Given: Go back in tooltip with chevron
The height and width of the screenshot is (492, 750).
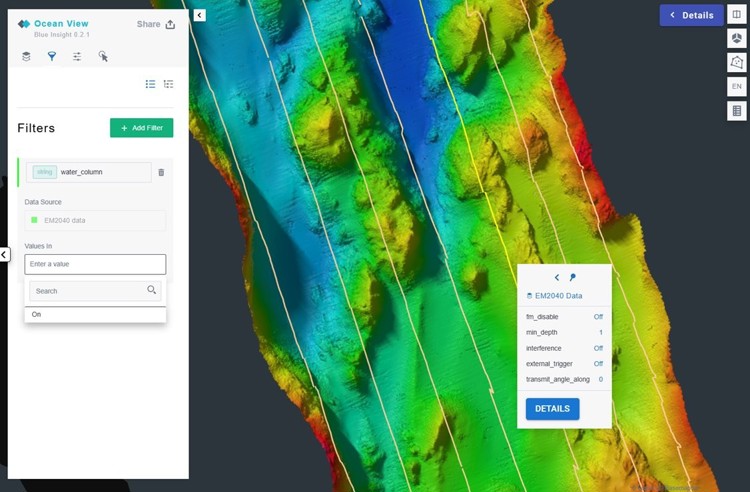Looking at the screenshot, I should pos(557,278).
